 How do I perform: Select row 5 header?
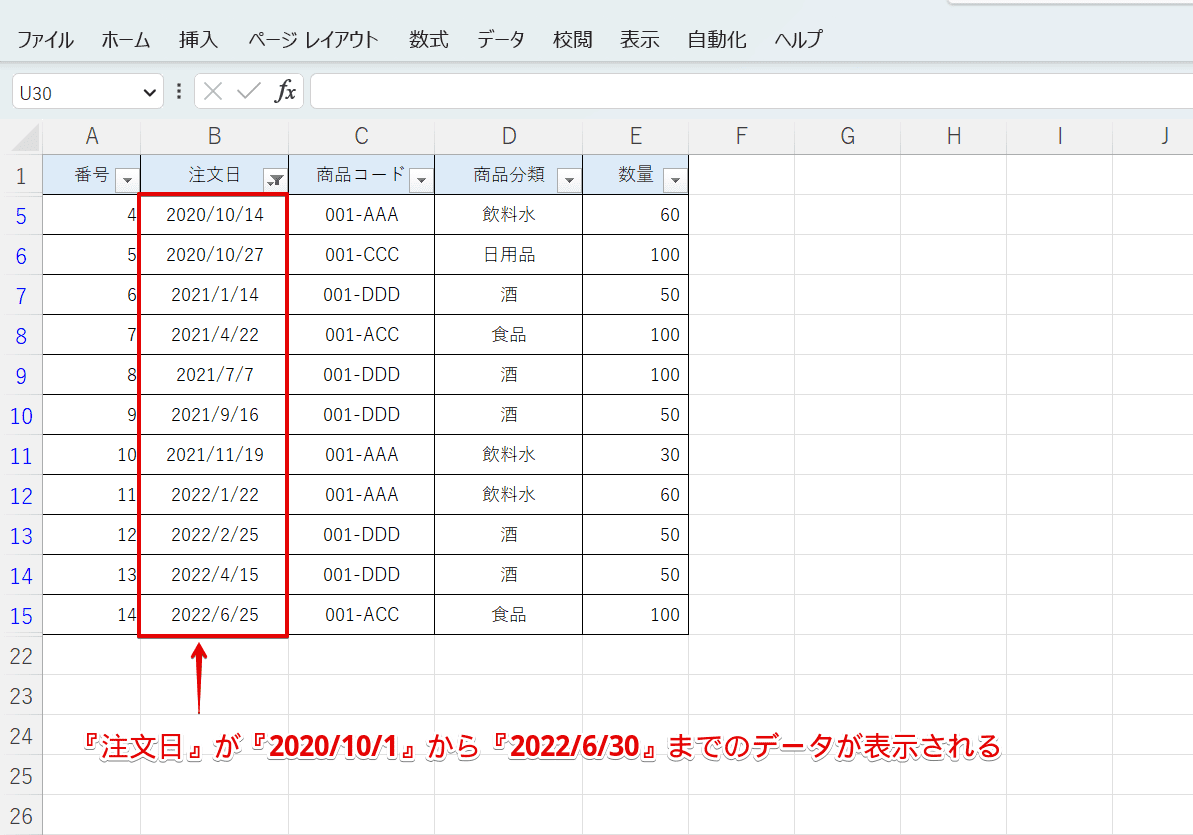coord(21,215)
